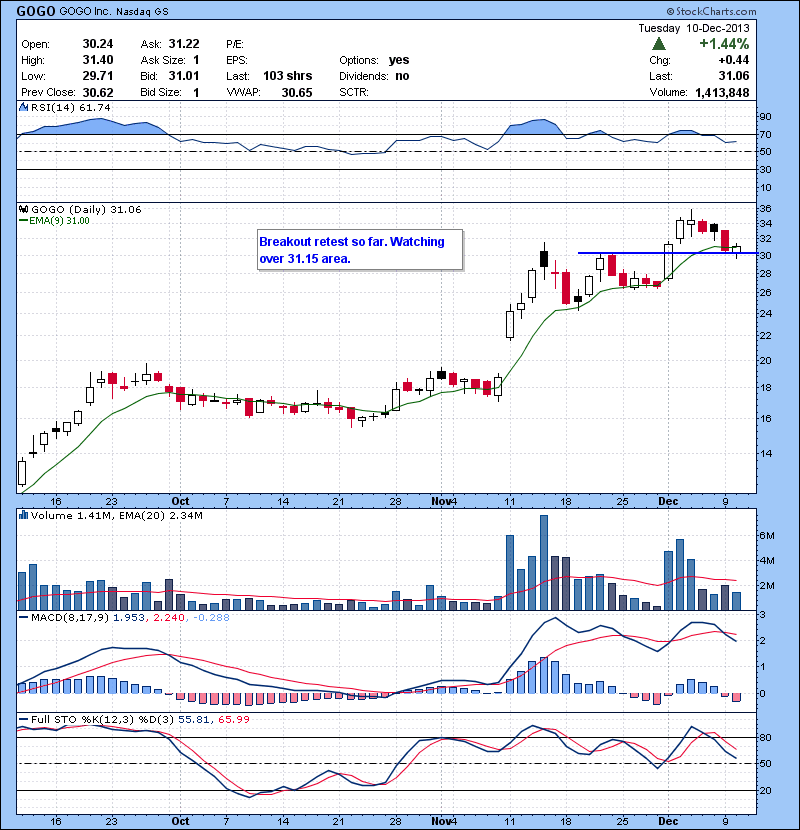Click the Options value yes
This screenshot has height=830, width=800.
coord(399,60)
